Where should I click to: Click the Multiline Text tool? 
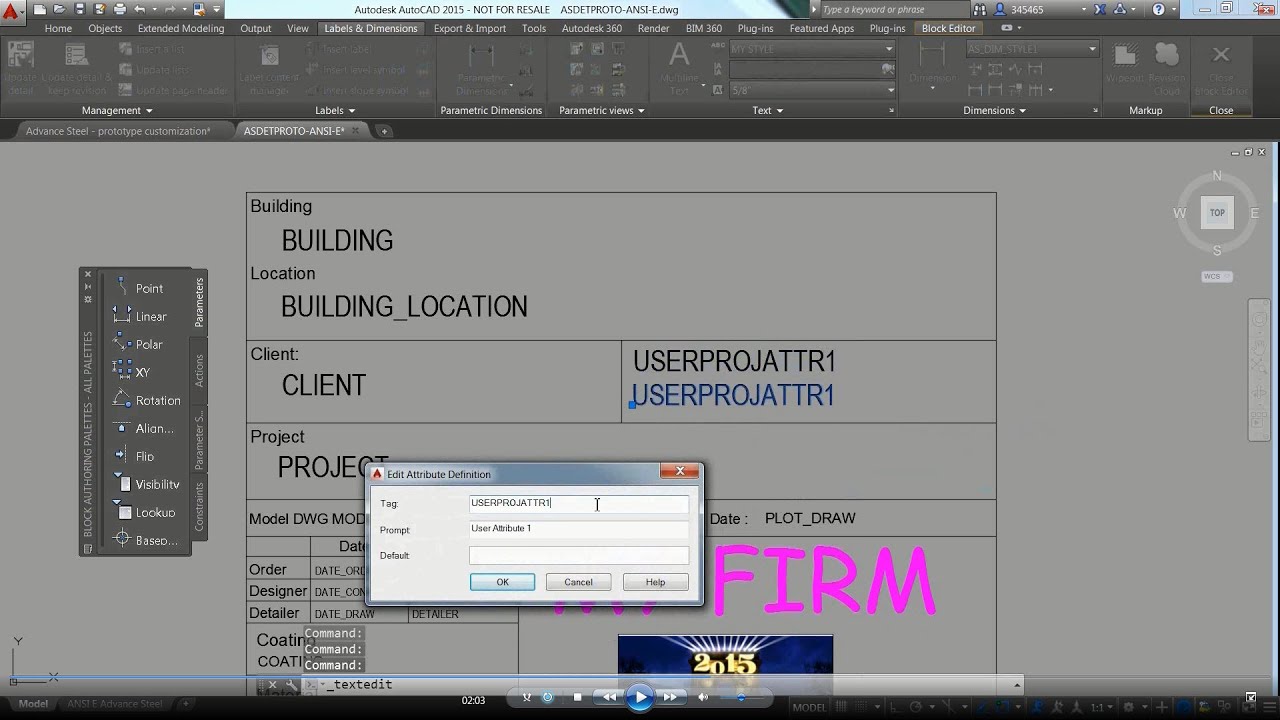pyautogui.click(x=679, y=68)
